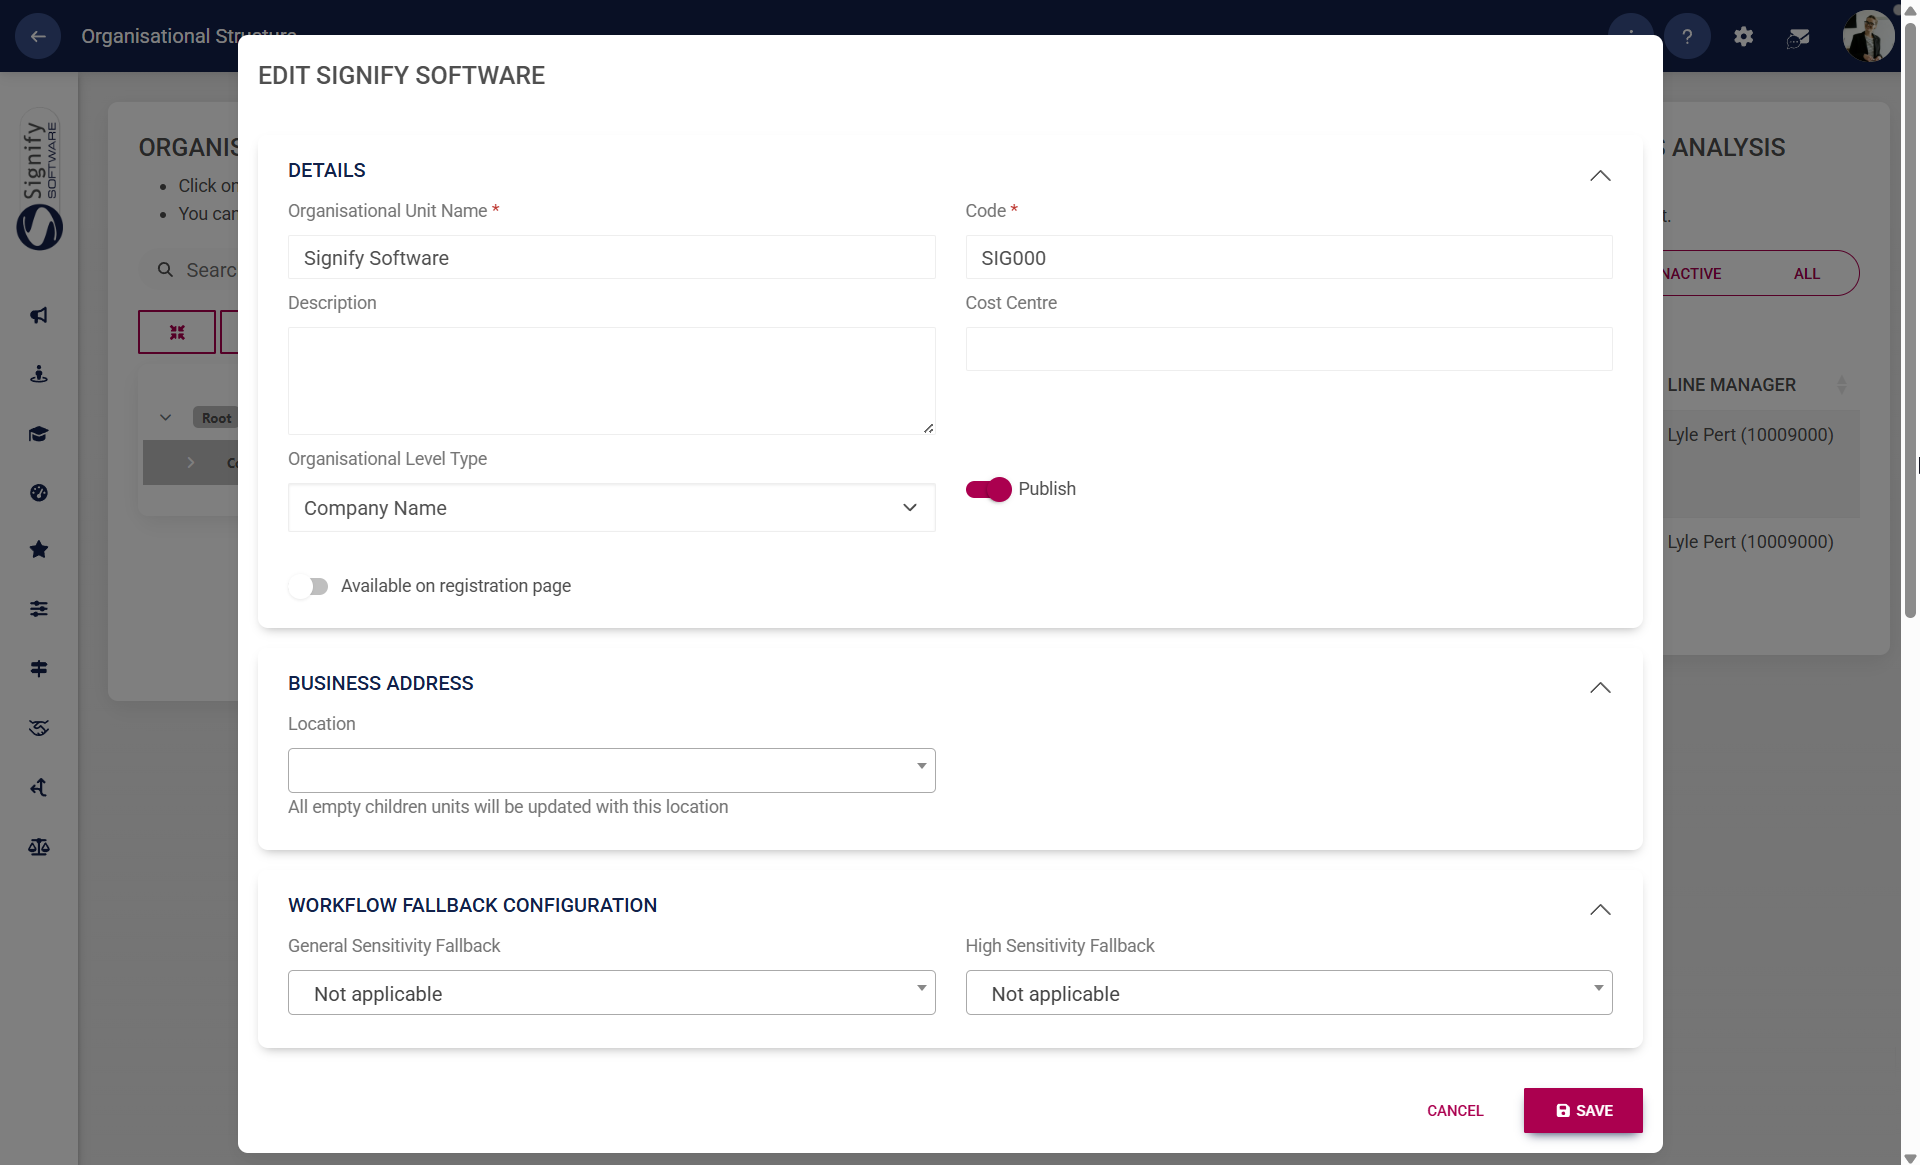Collapse the Business Address section

click(1599, 688)
